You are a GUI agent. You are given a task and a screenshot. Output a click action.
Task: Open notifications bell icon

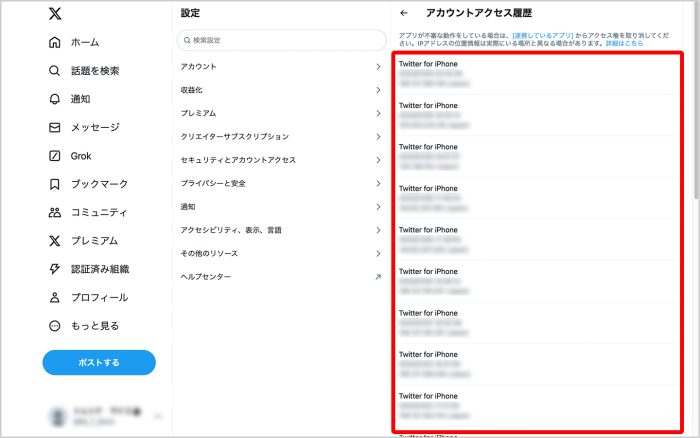click(x=55, y=99)
